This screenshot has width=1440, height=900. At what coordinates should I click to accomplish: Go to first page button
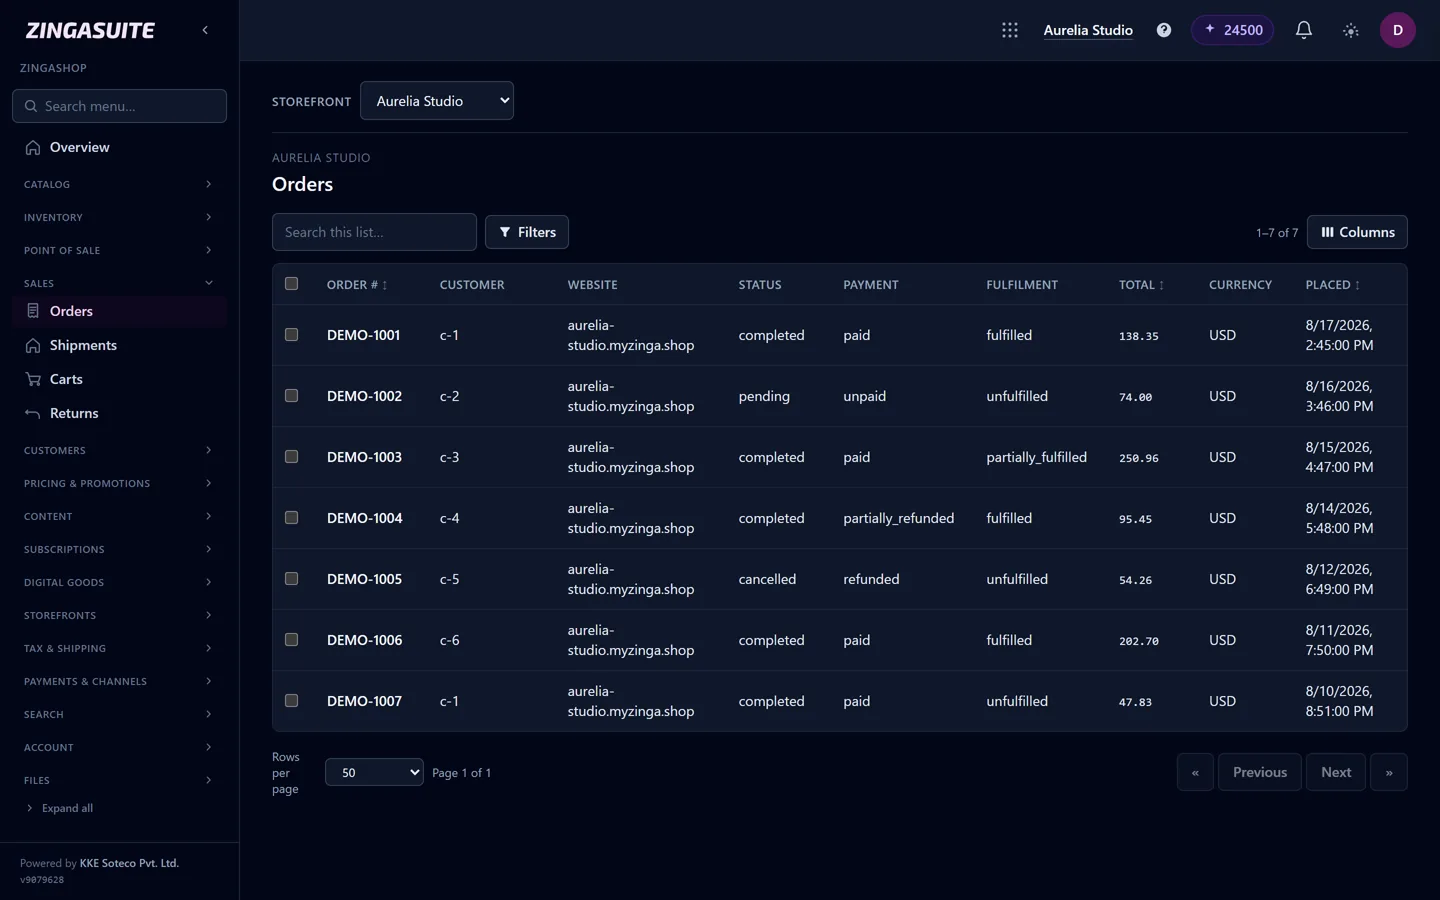tap(1195, 772)
